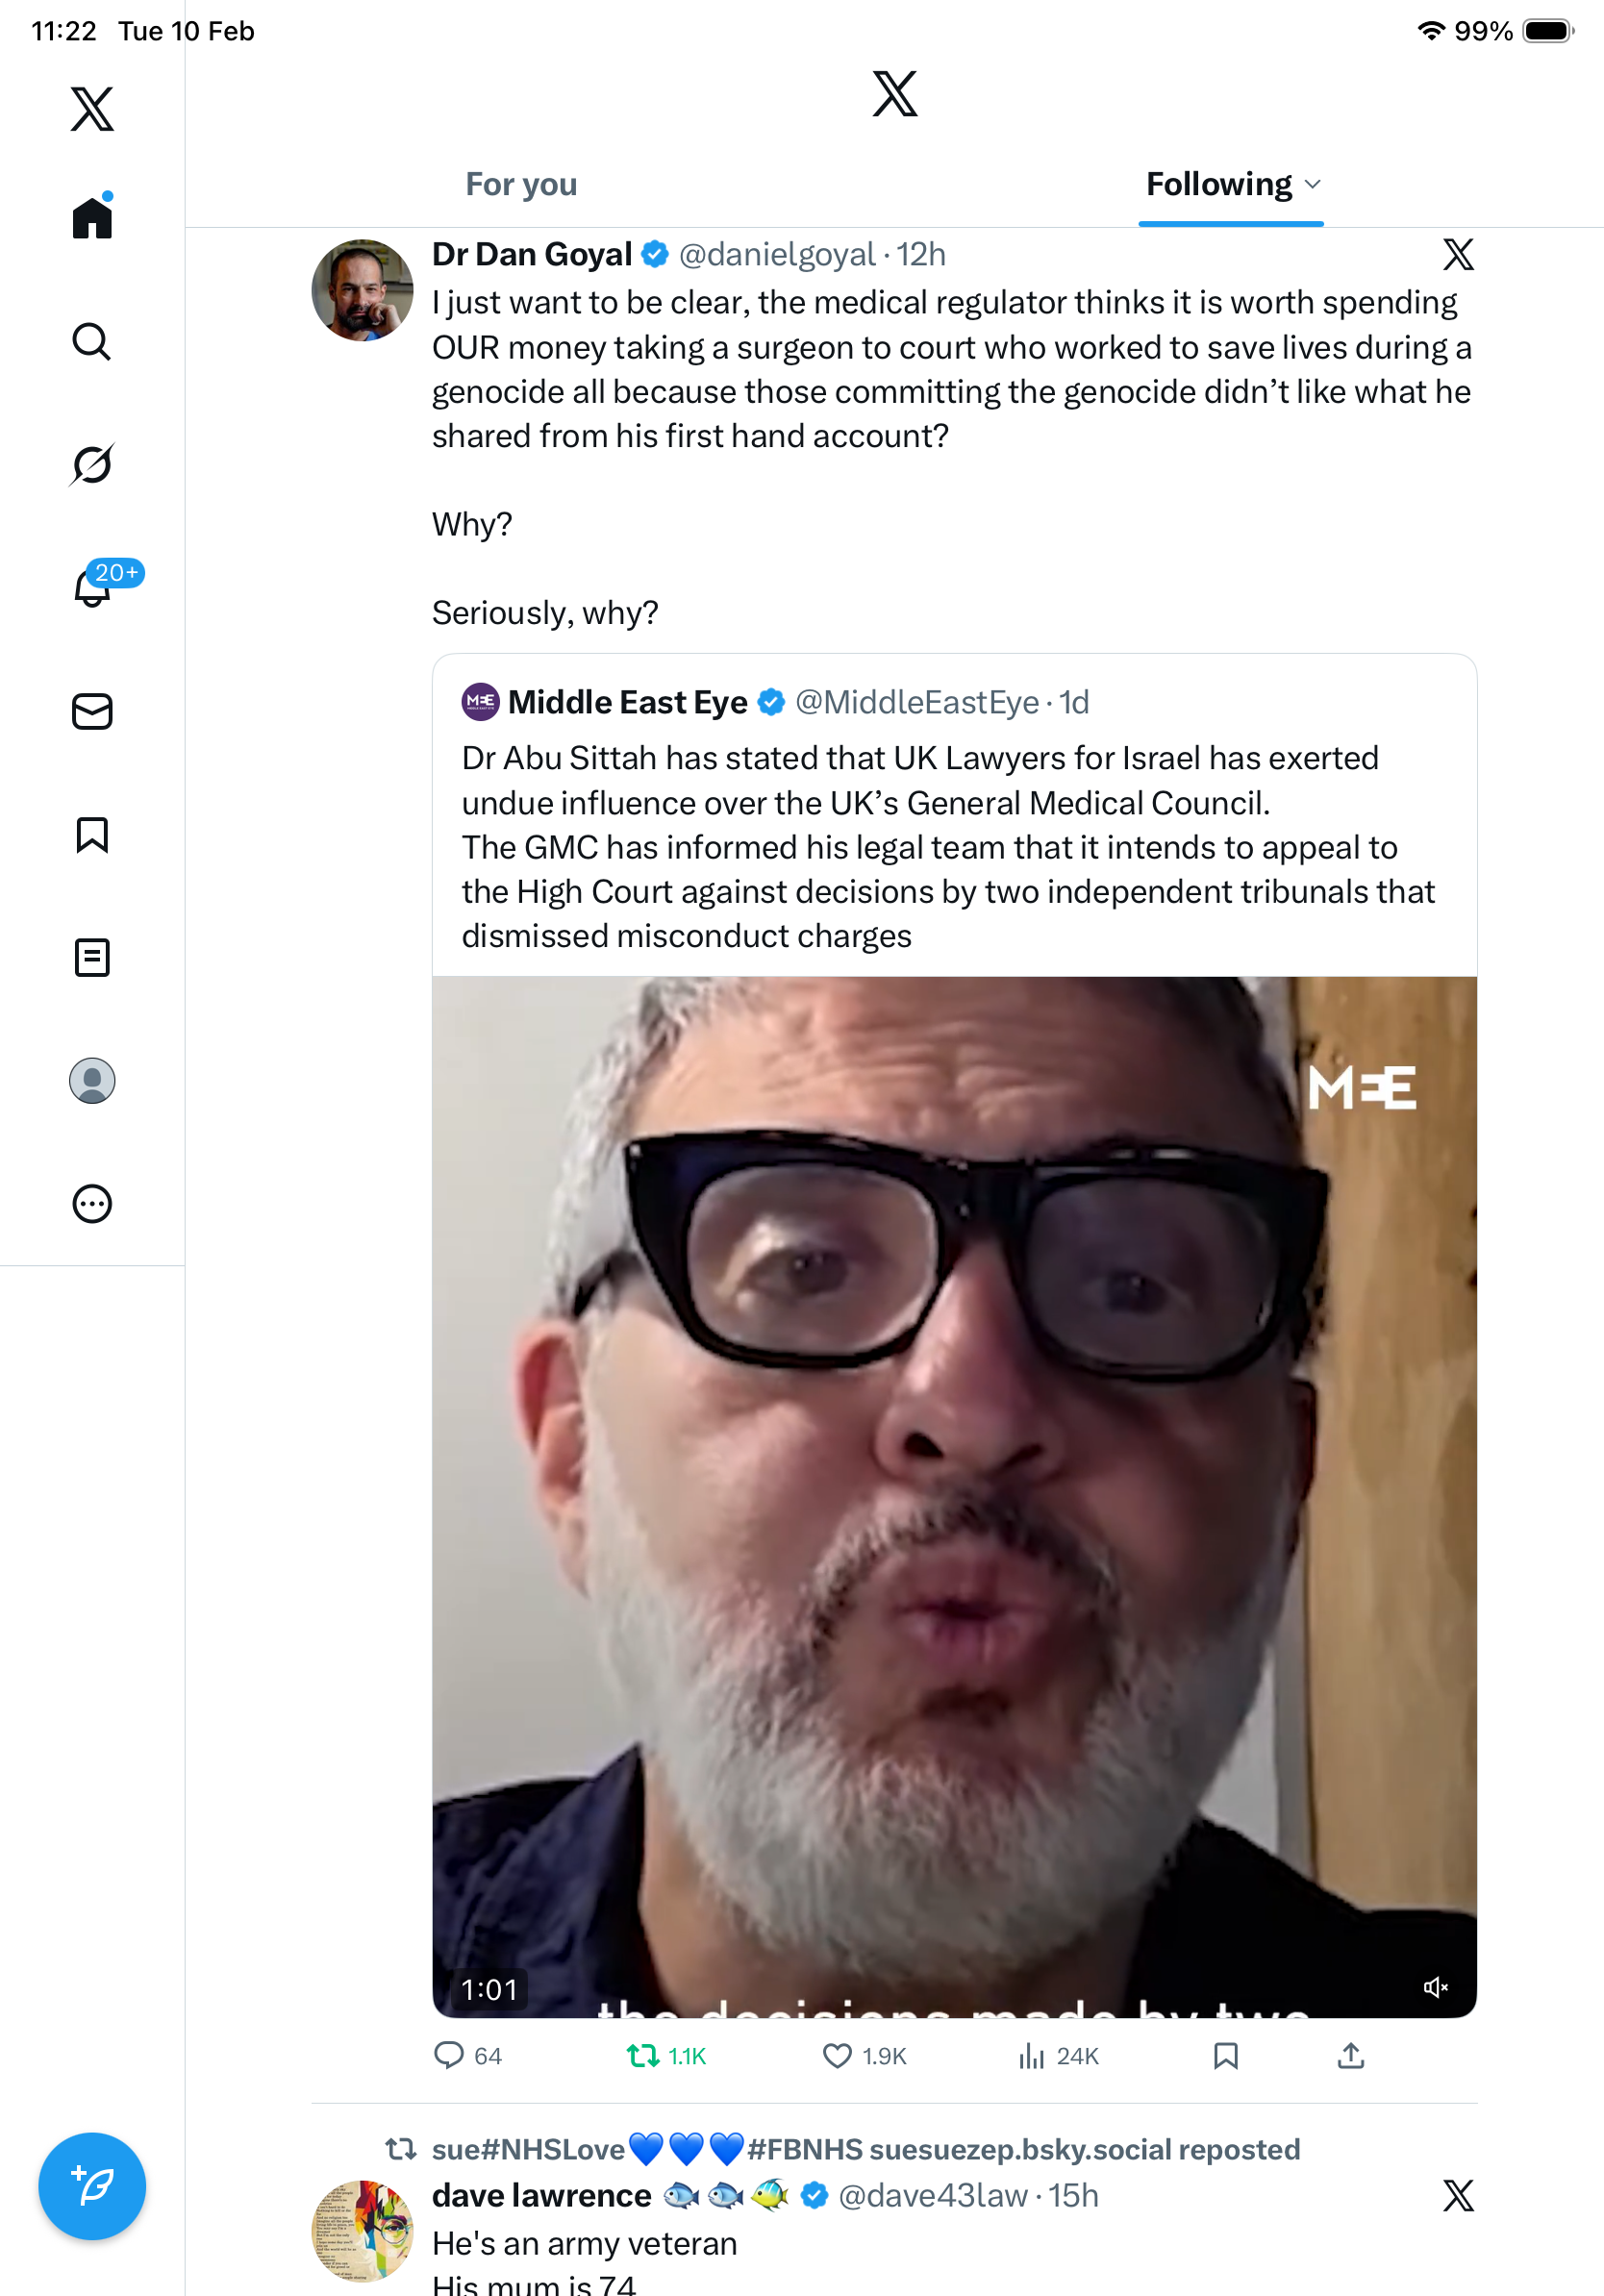This screenshot has width=1604, height=2296.
Task: Open Notifications bell with 20+ badge
Action: 92,588
